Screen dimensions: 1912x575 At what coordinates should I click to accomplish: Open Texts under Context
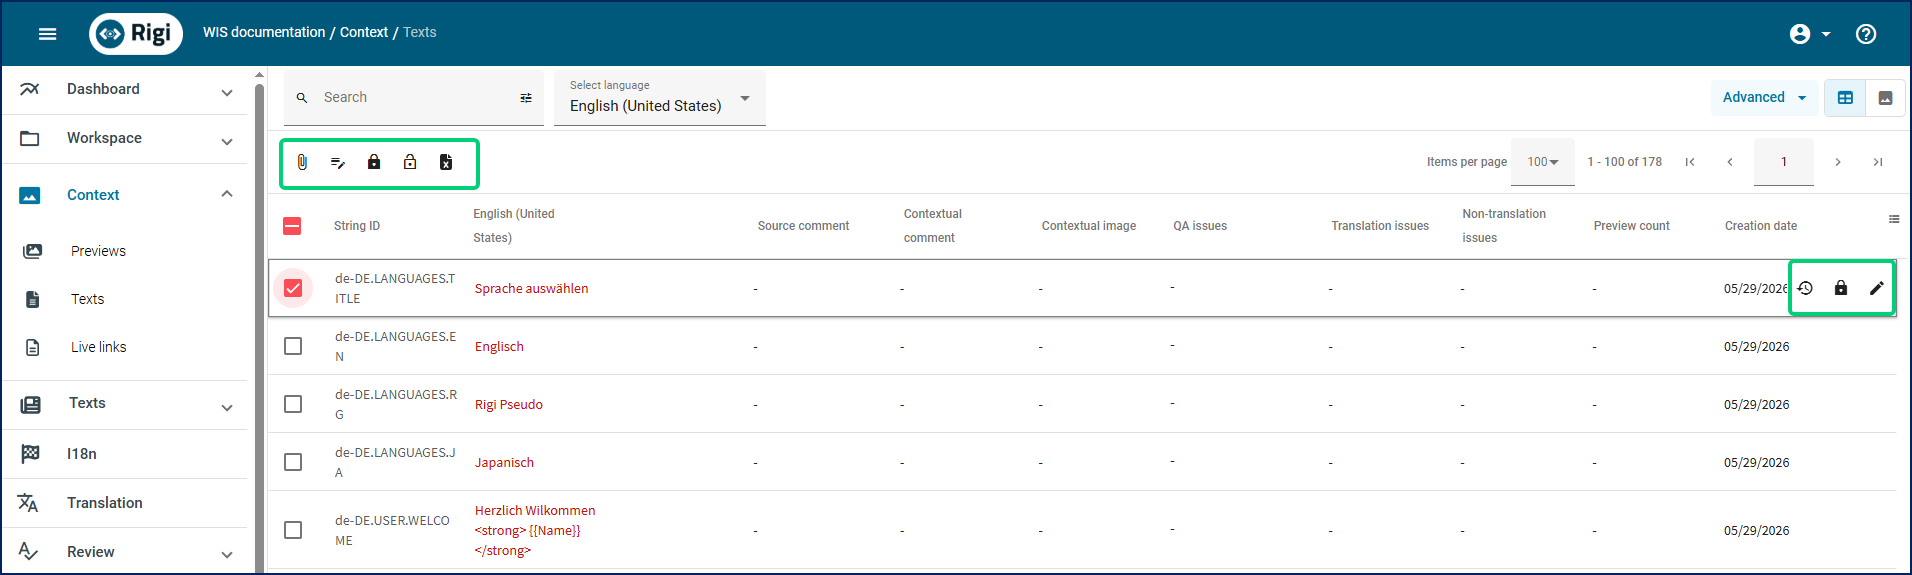(x=87, y=299)
